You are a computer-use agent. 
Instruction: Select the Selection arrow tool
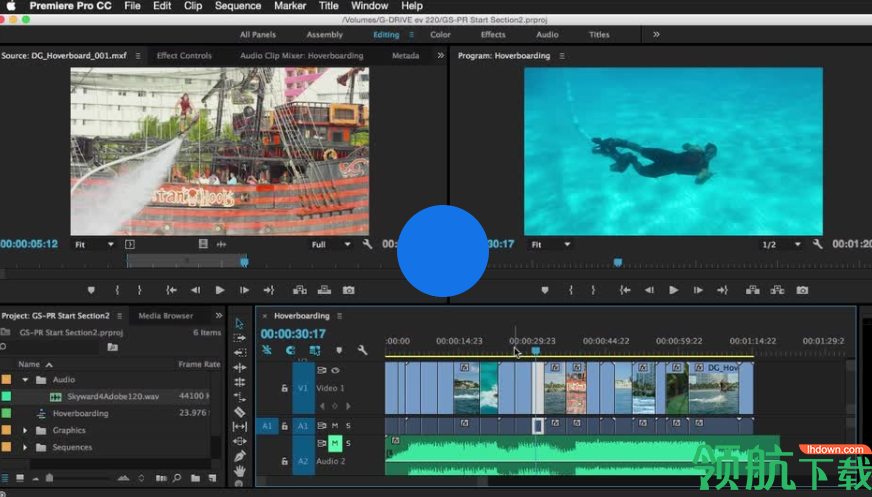pos(239,323)
